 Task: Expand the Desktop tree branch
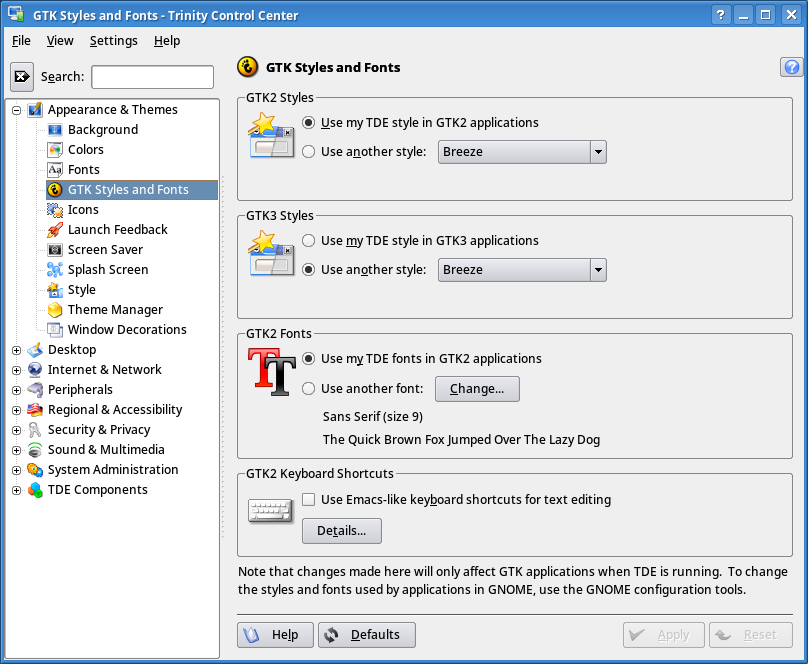[x=15, y=350]
